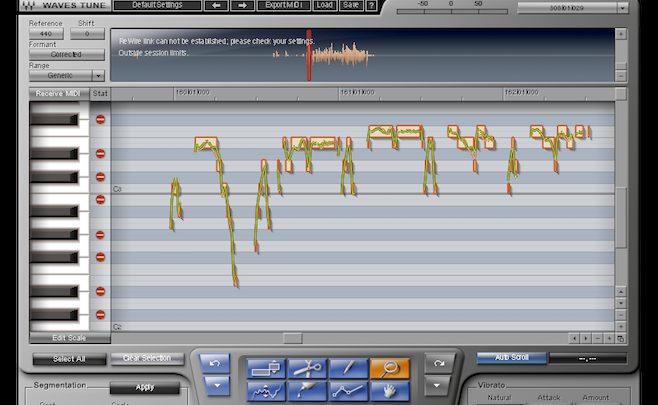Click the Undo arrow button
This screenshot has width=658, height=405.
[x=213, y=362]
